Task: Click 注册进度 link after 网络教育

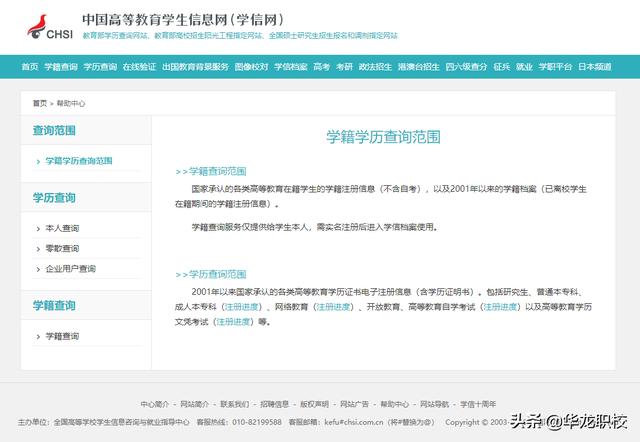Action: pos(333,307)
